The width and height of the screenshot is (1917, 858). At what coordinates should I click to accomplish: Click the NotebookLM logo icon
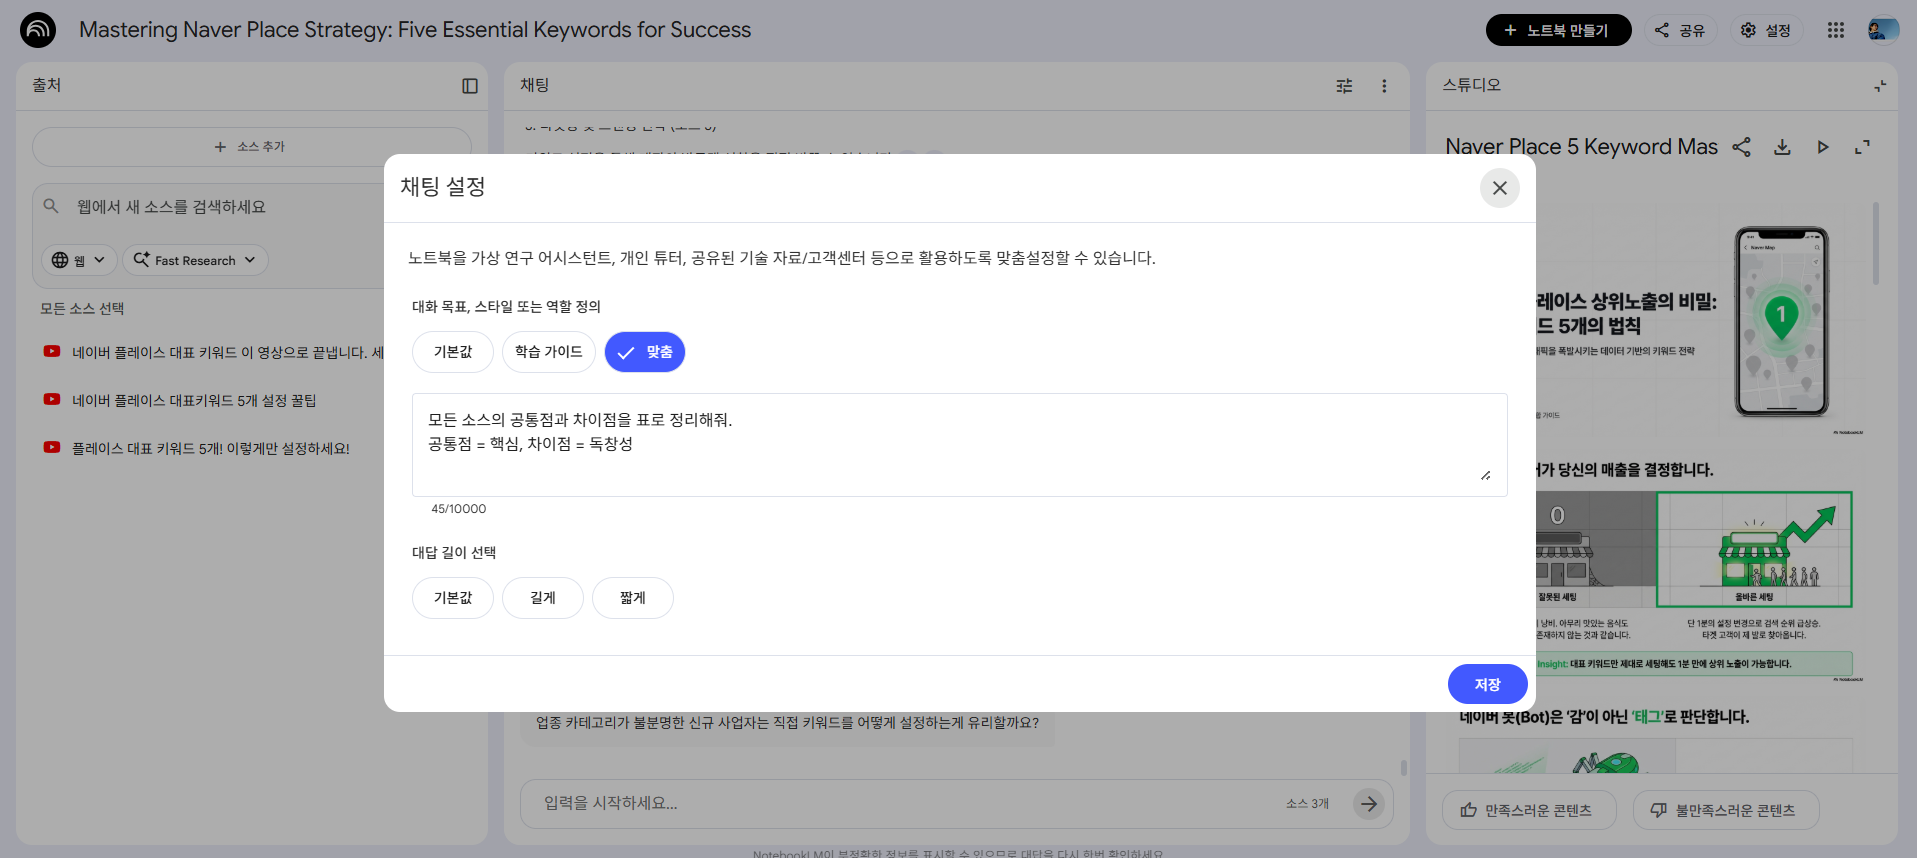(38, 30)
